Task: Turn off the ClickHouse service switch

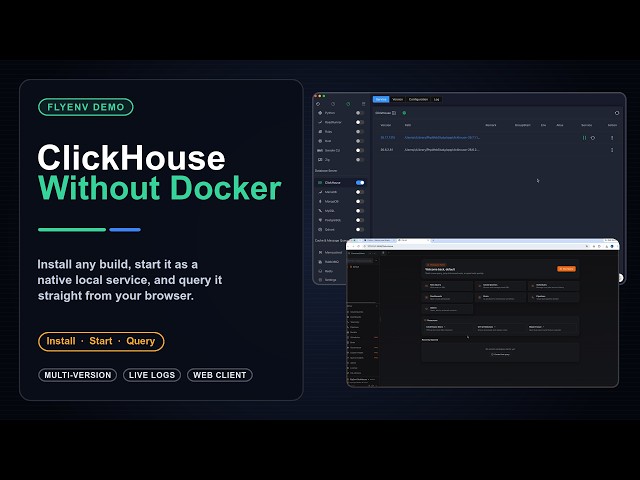Action: 360,182
